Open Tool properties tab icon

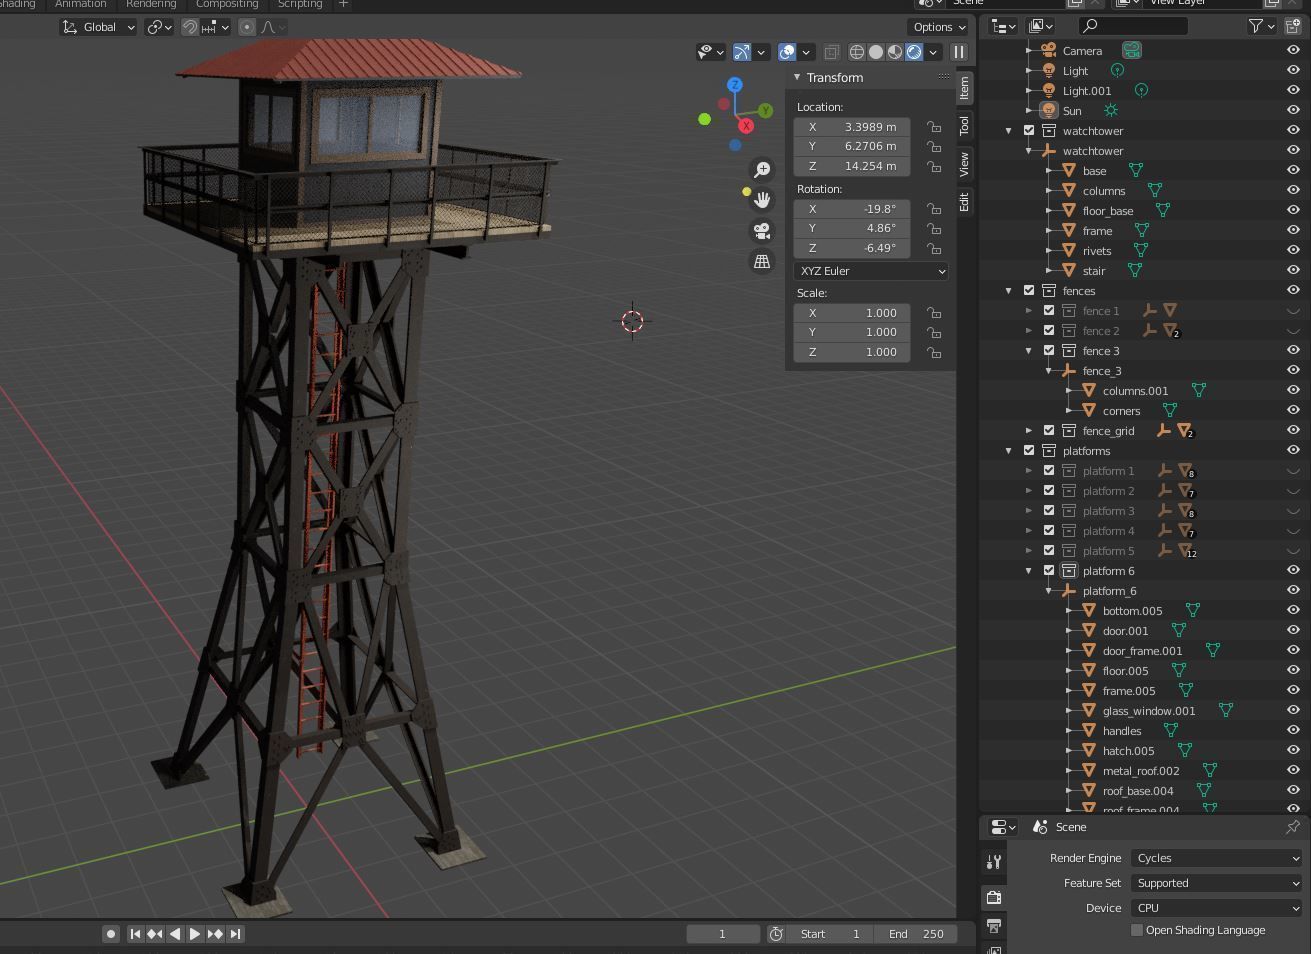[x=993, y=862]
